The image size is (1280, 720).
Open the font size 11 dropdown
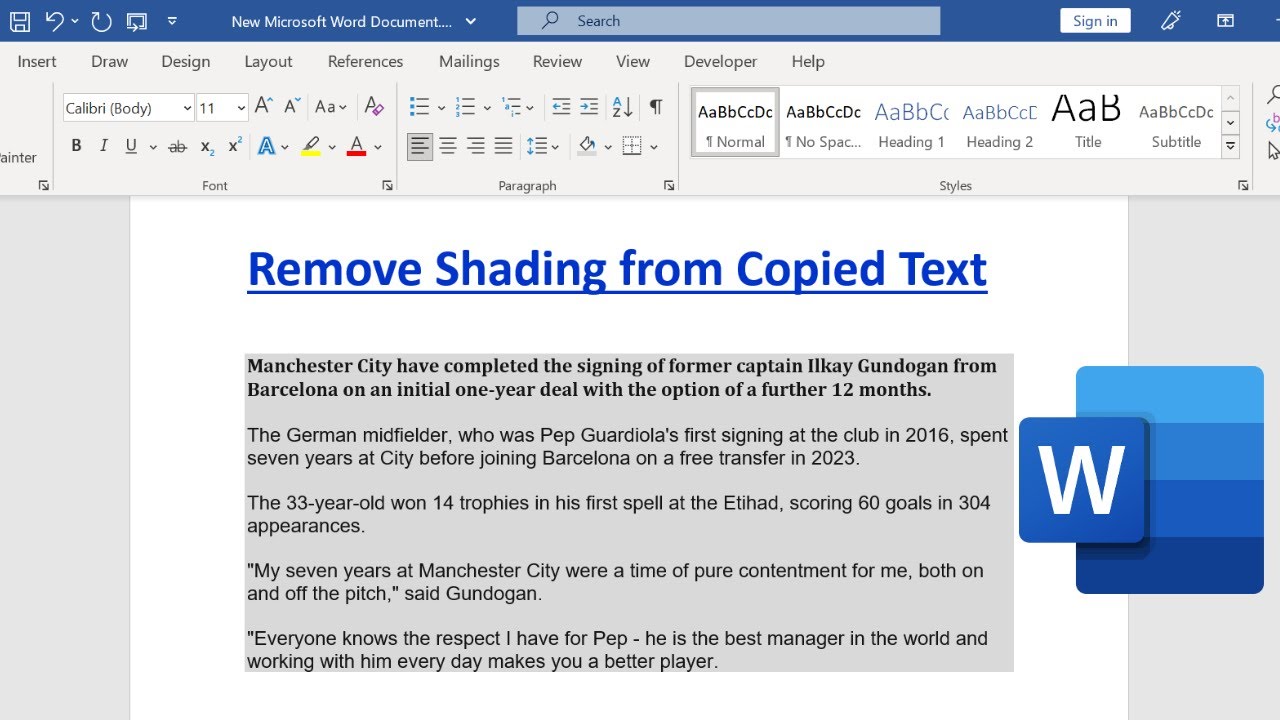click(x=241, y=108)
